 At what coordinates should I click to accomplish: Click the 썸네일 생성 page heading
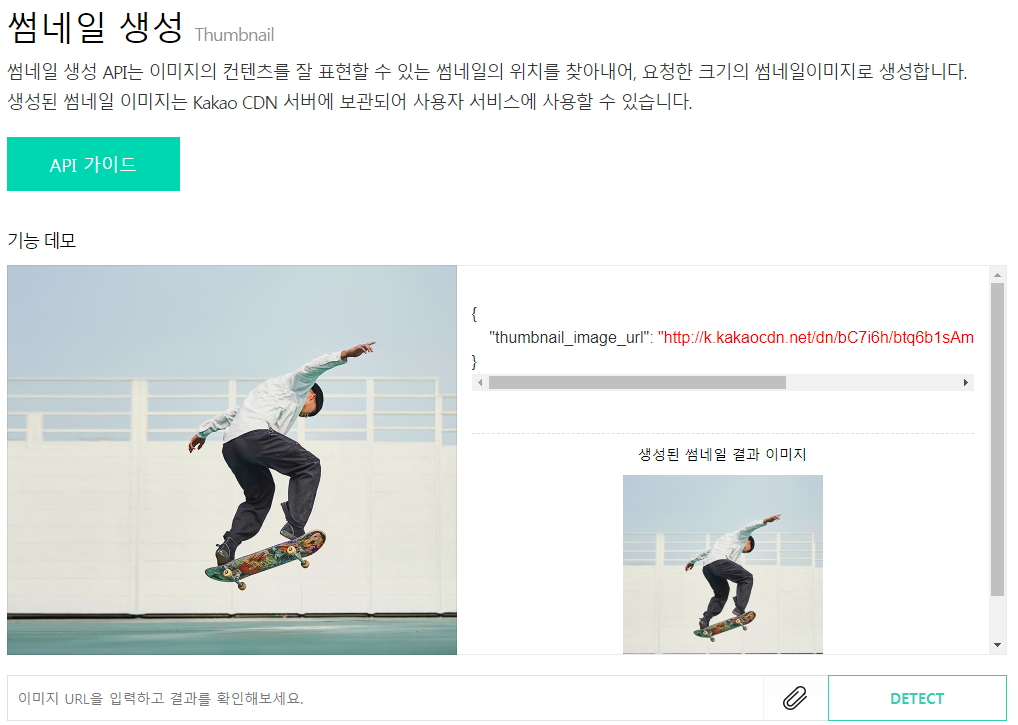click(x=95, y=27)
